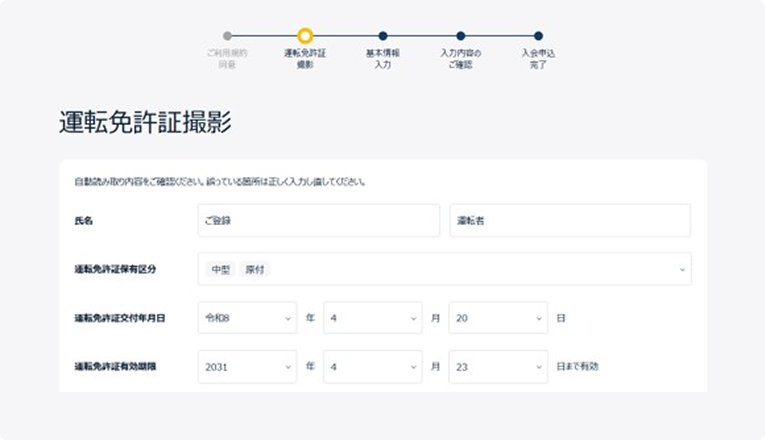Click the 運転免許証有効期限 label
The width and height of the screenshot is (765, 440).
click(x=115, y=366)
